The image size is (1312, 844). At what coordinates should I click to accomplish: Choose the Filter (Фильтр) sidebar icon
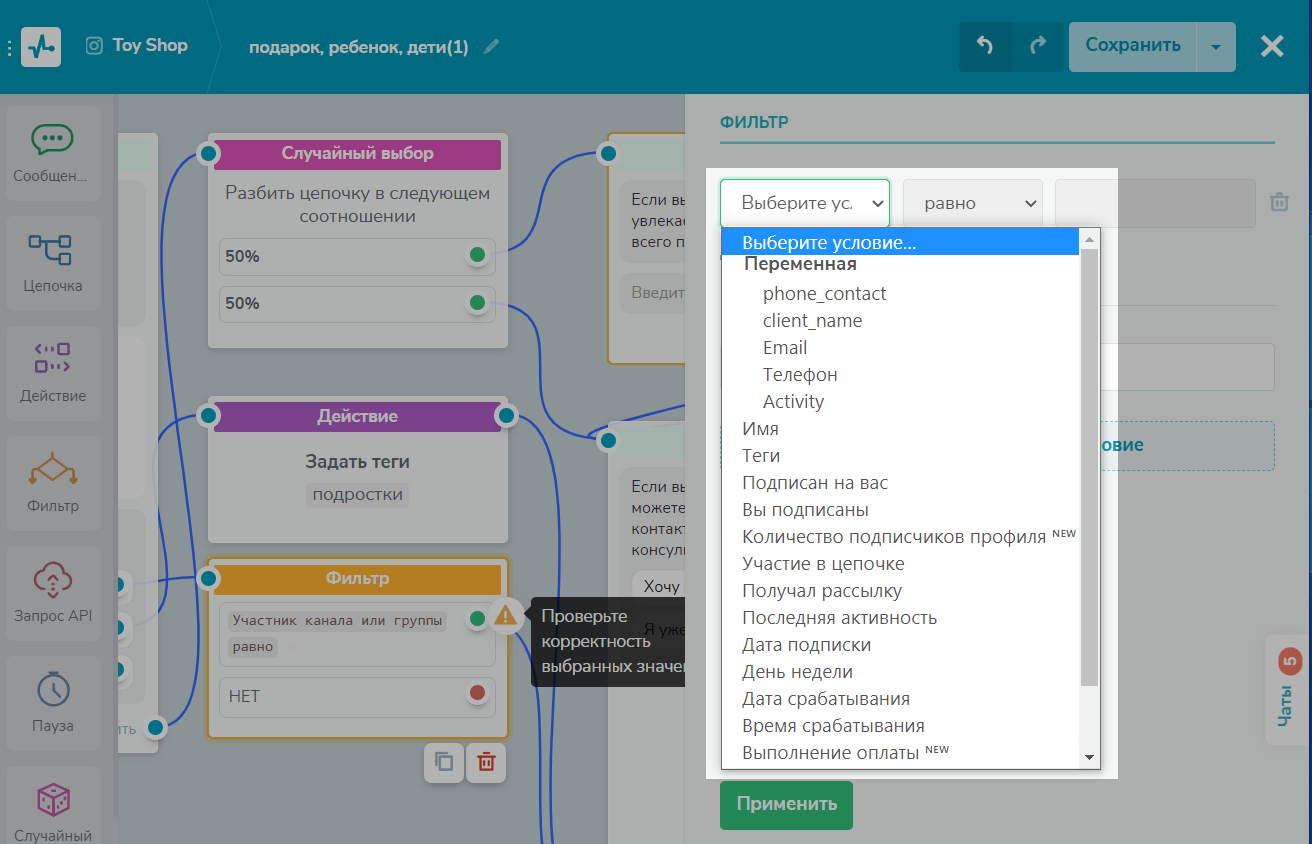52,482
